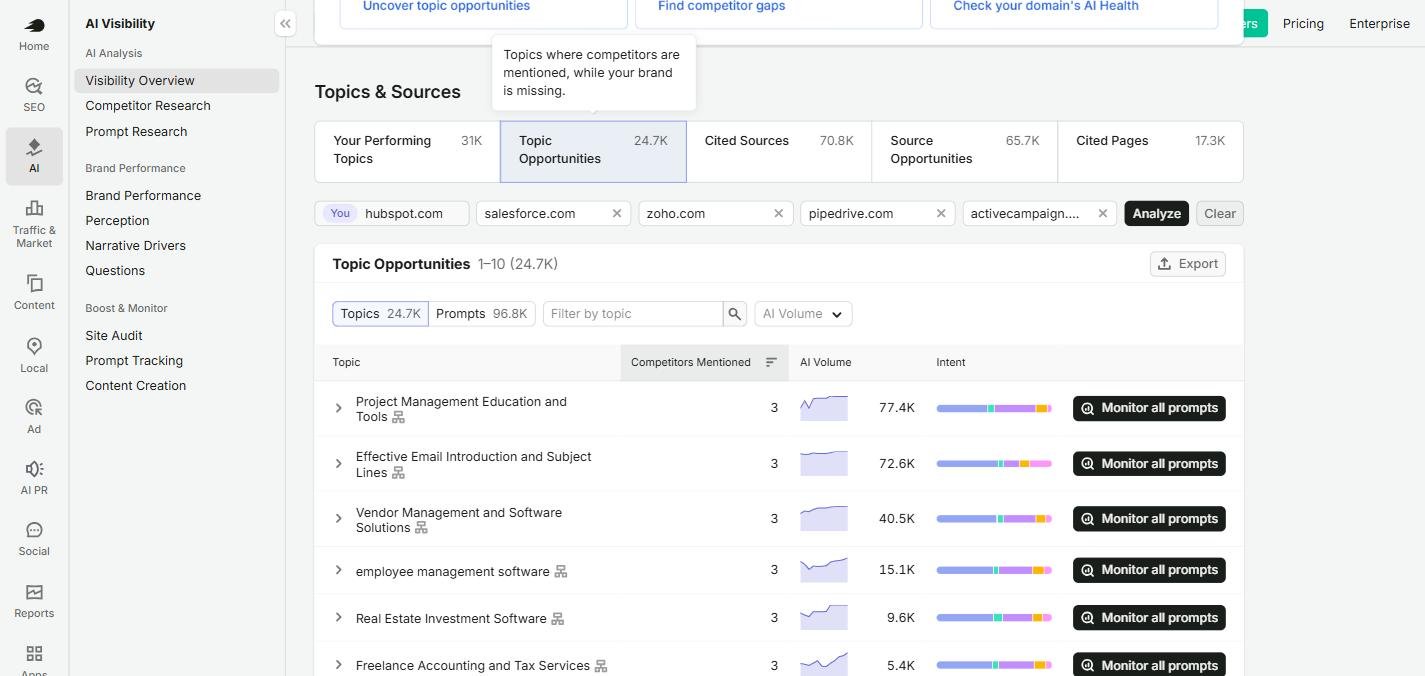Open the AI PR section icon

click(x=34, y=478)
